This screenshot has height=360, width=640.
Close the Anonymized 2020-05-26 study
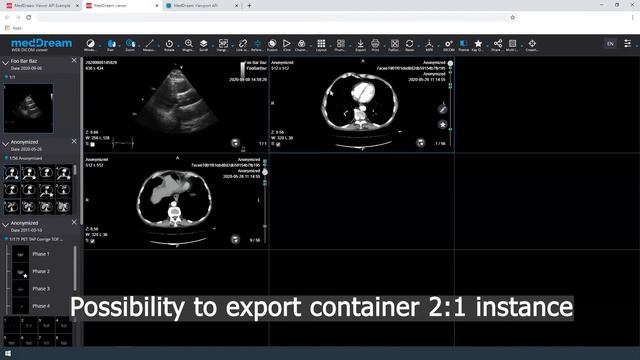pos(74,141)
